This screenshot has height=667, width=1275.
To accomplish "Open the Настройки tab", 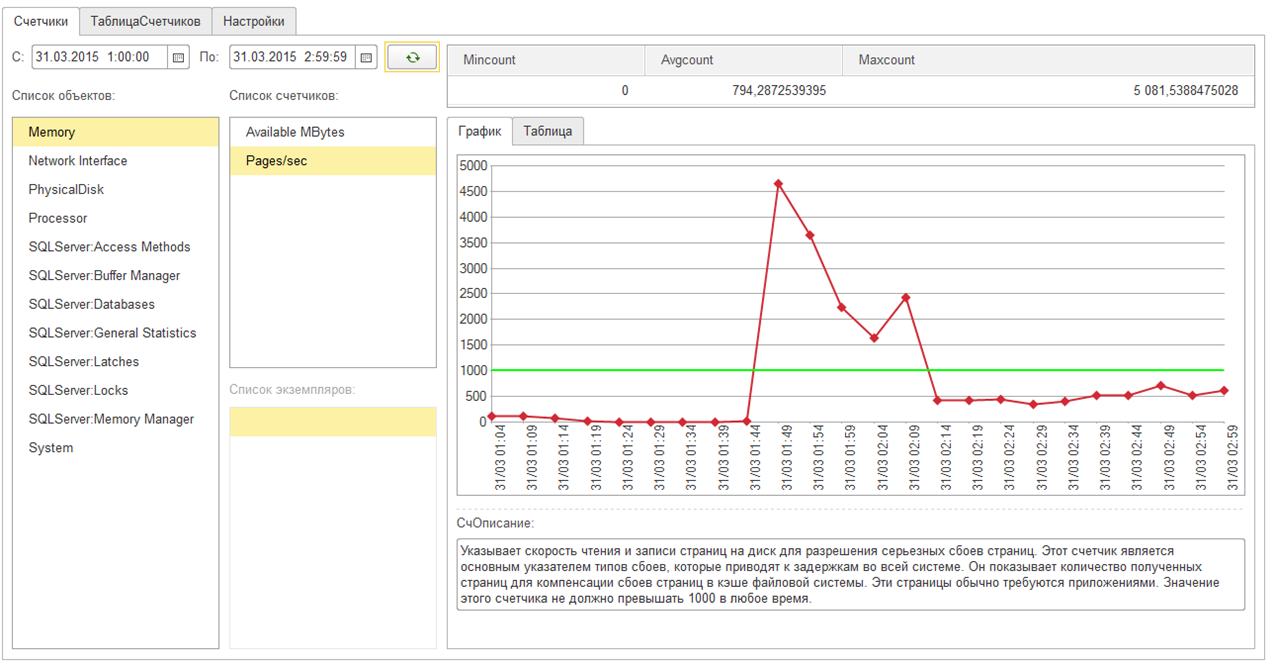I will tap(254, 21).
